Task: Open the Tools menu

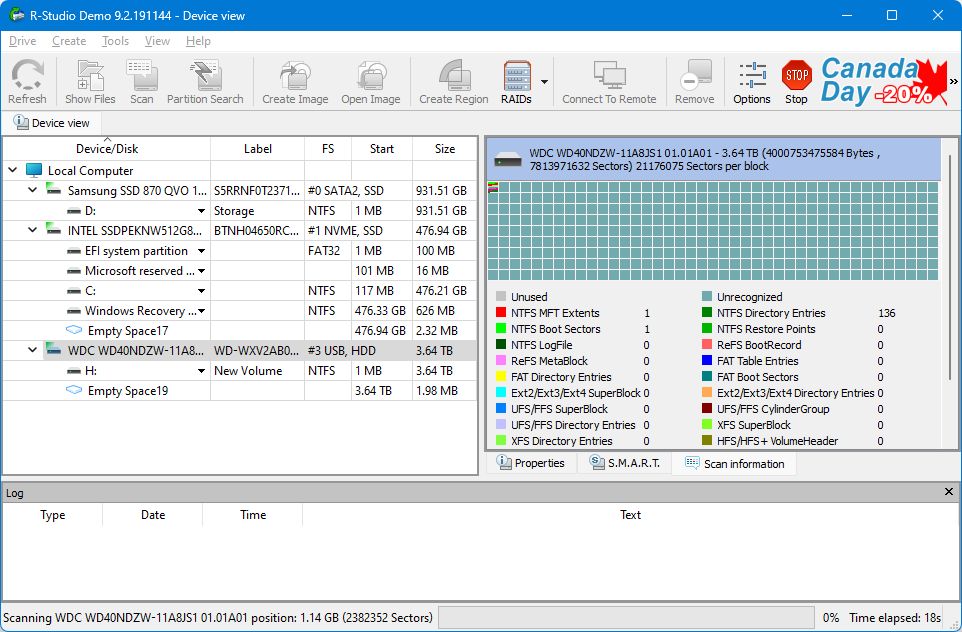Action: (x=115, y=40)
